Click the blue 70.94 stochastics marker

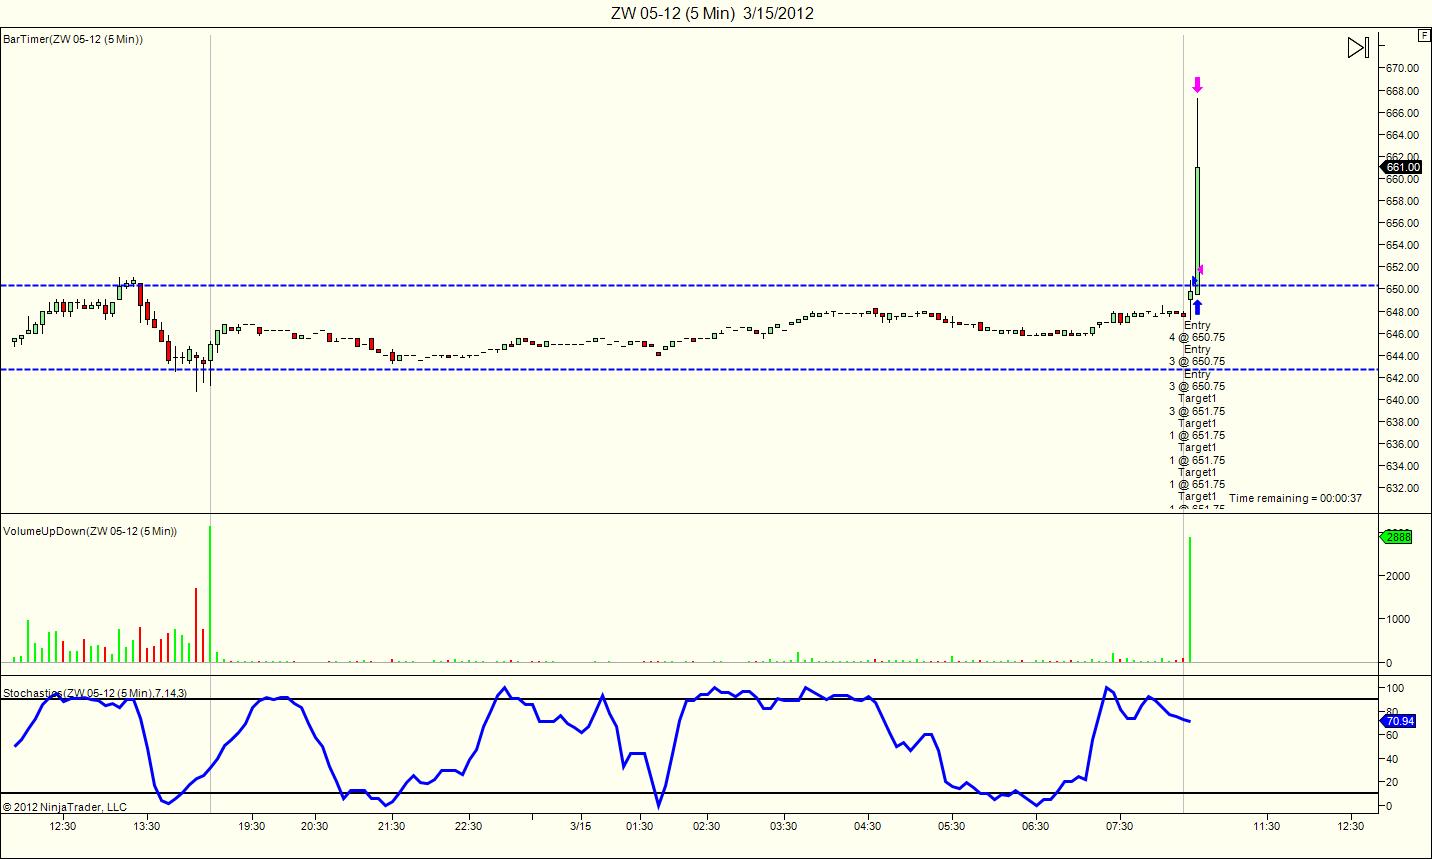[1400, 721]
